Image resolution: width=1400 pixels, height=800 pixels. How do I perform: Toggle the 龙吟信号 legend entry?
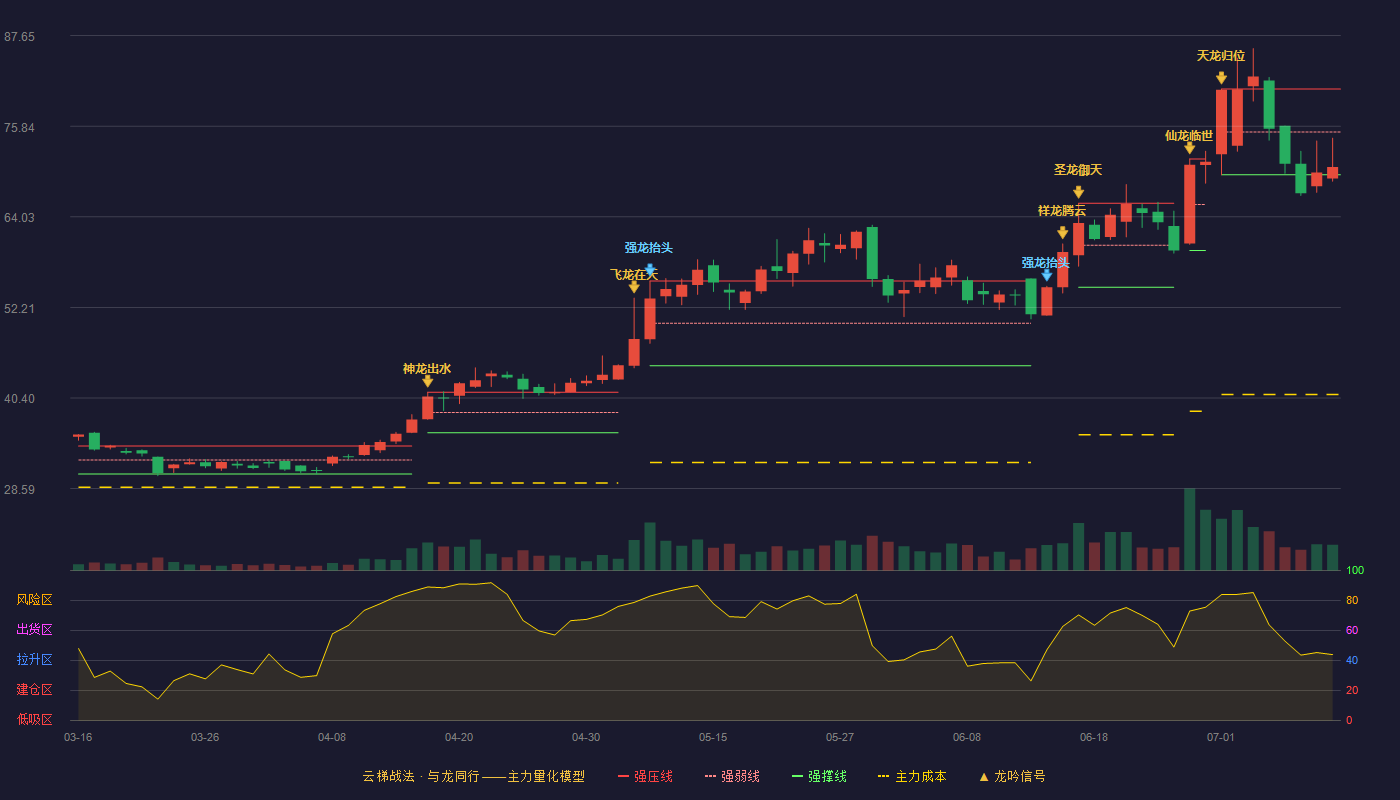(x=1012, y=776)
